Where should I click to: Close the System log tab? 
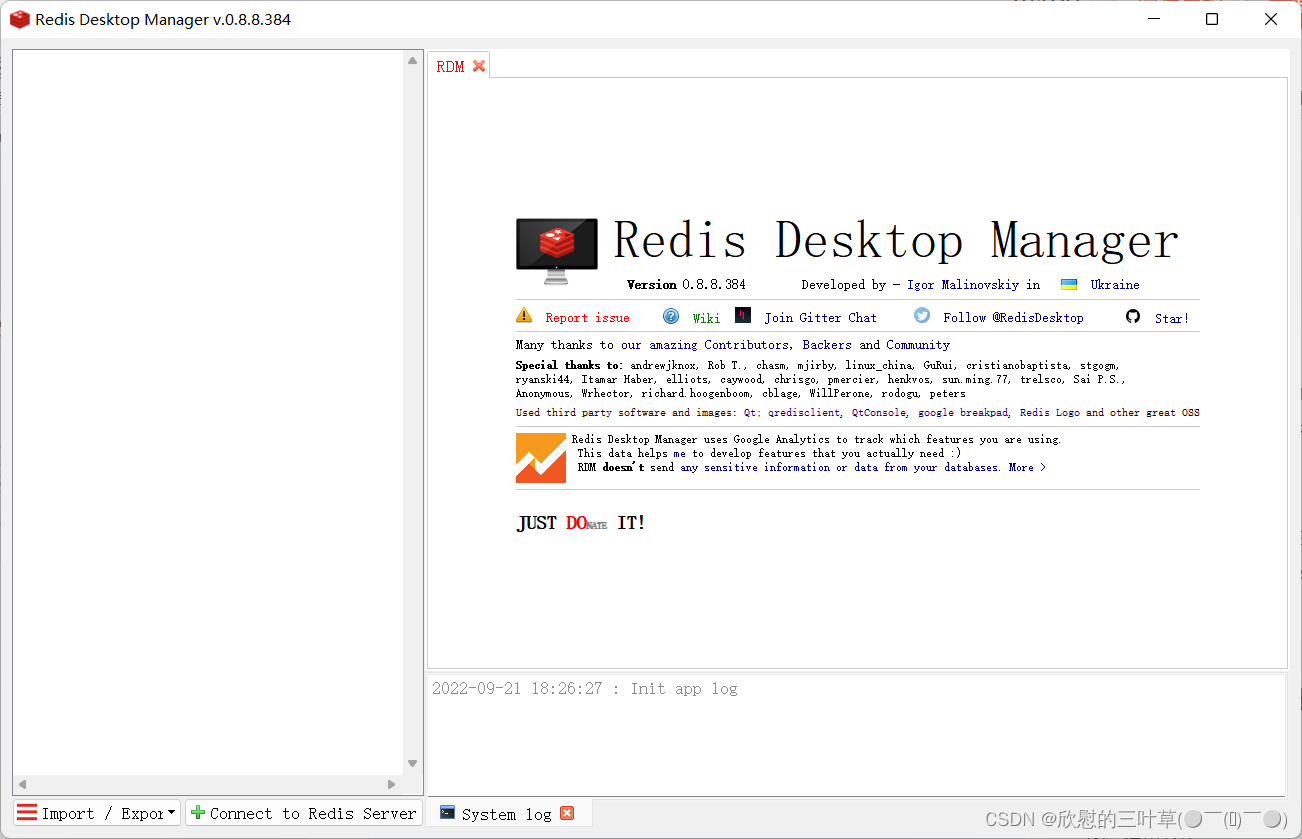click(x=567, y=813)
